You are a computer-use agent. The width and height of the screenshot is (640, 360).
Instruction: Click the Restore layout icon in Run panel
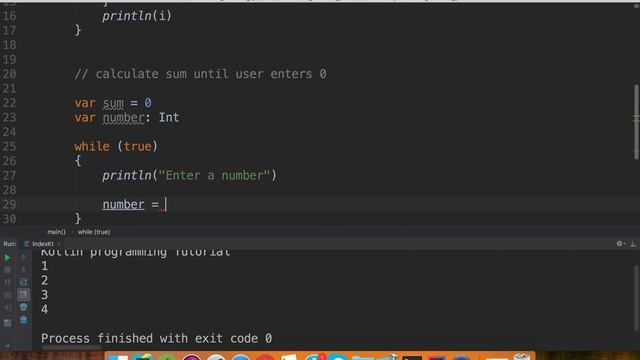tap(7, 323)
